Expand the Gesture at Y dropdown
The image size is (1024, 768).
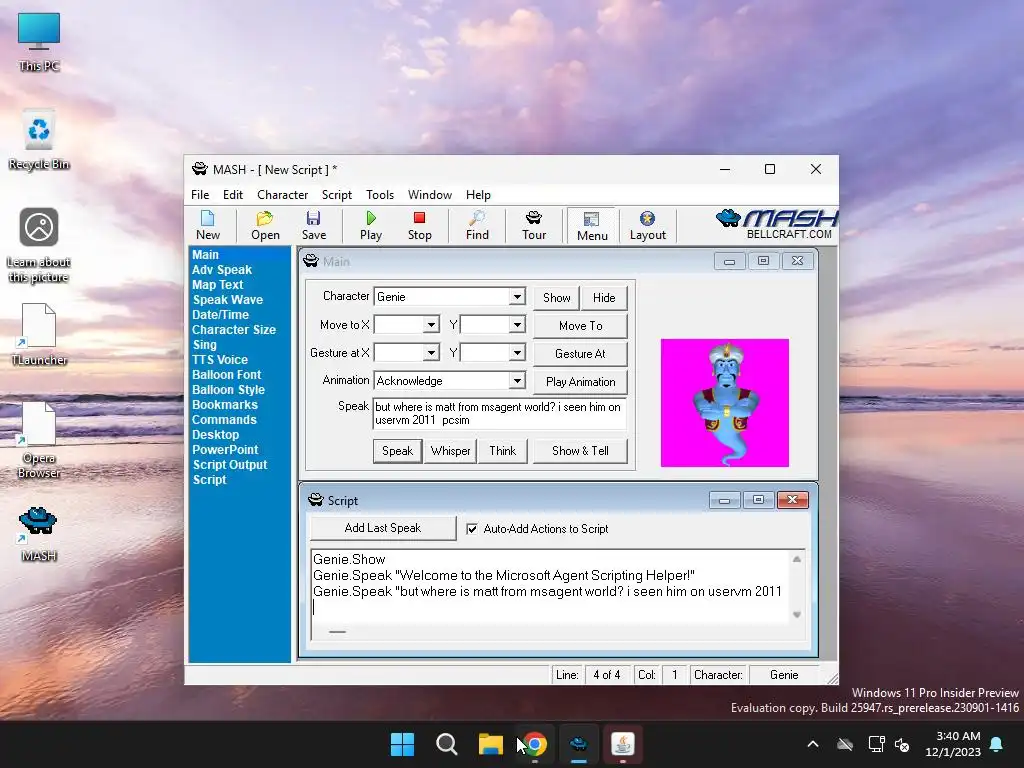coord(517,353)
